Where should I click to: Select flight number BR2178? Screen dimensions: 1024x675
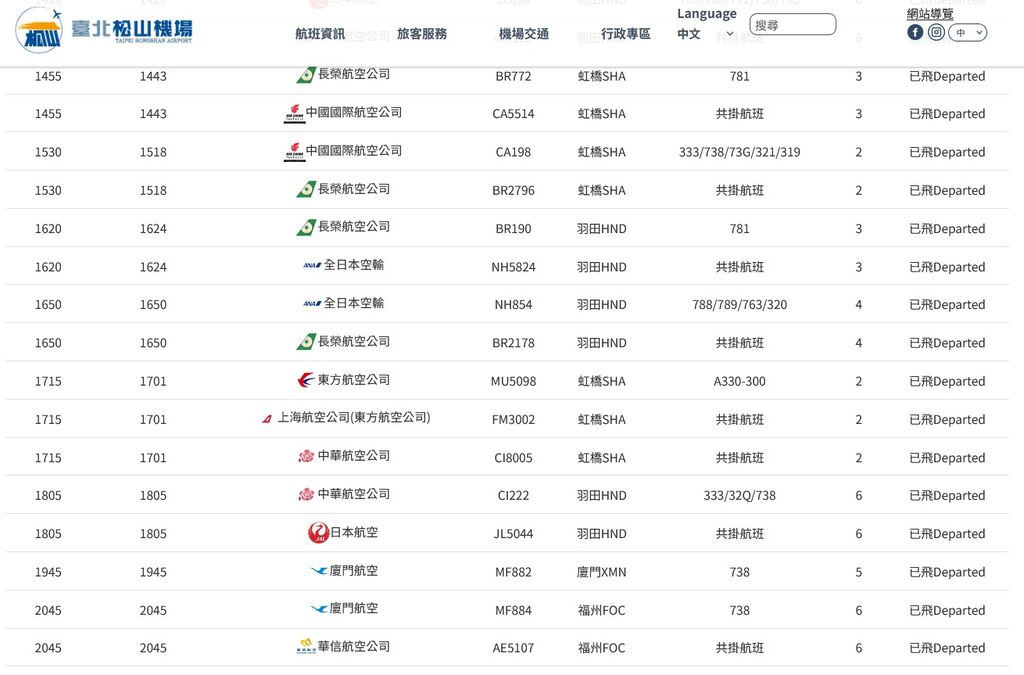coord(513,343)
